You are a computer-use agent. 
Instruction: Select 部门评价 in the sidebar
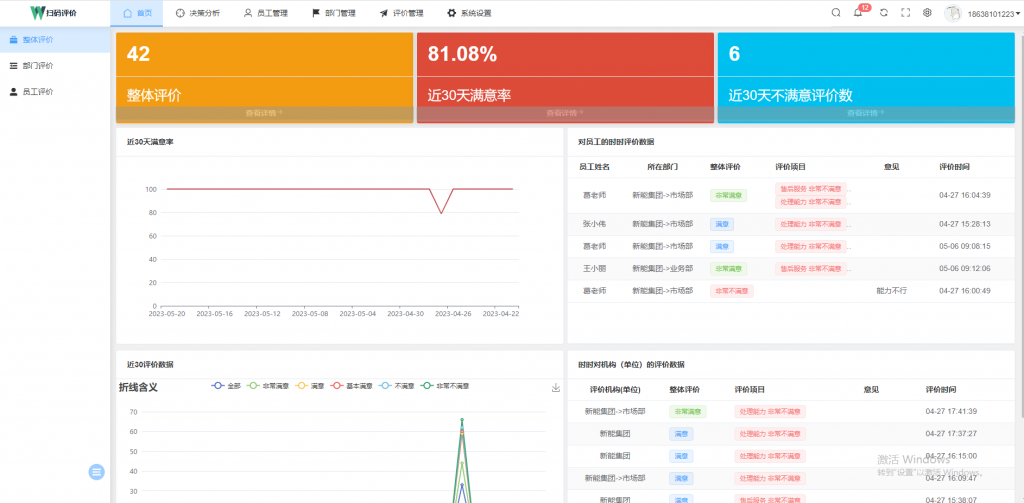tap(55, 65)
